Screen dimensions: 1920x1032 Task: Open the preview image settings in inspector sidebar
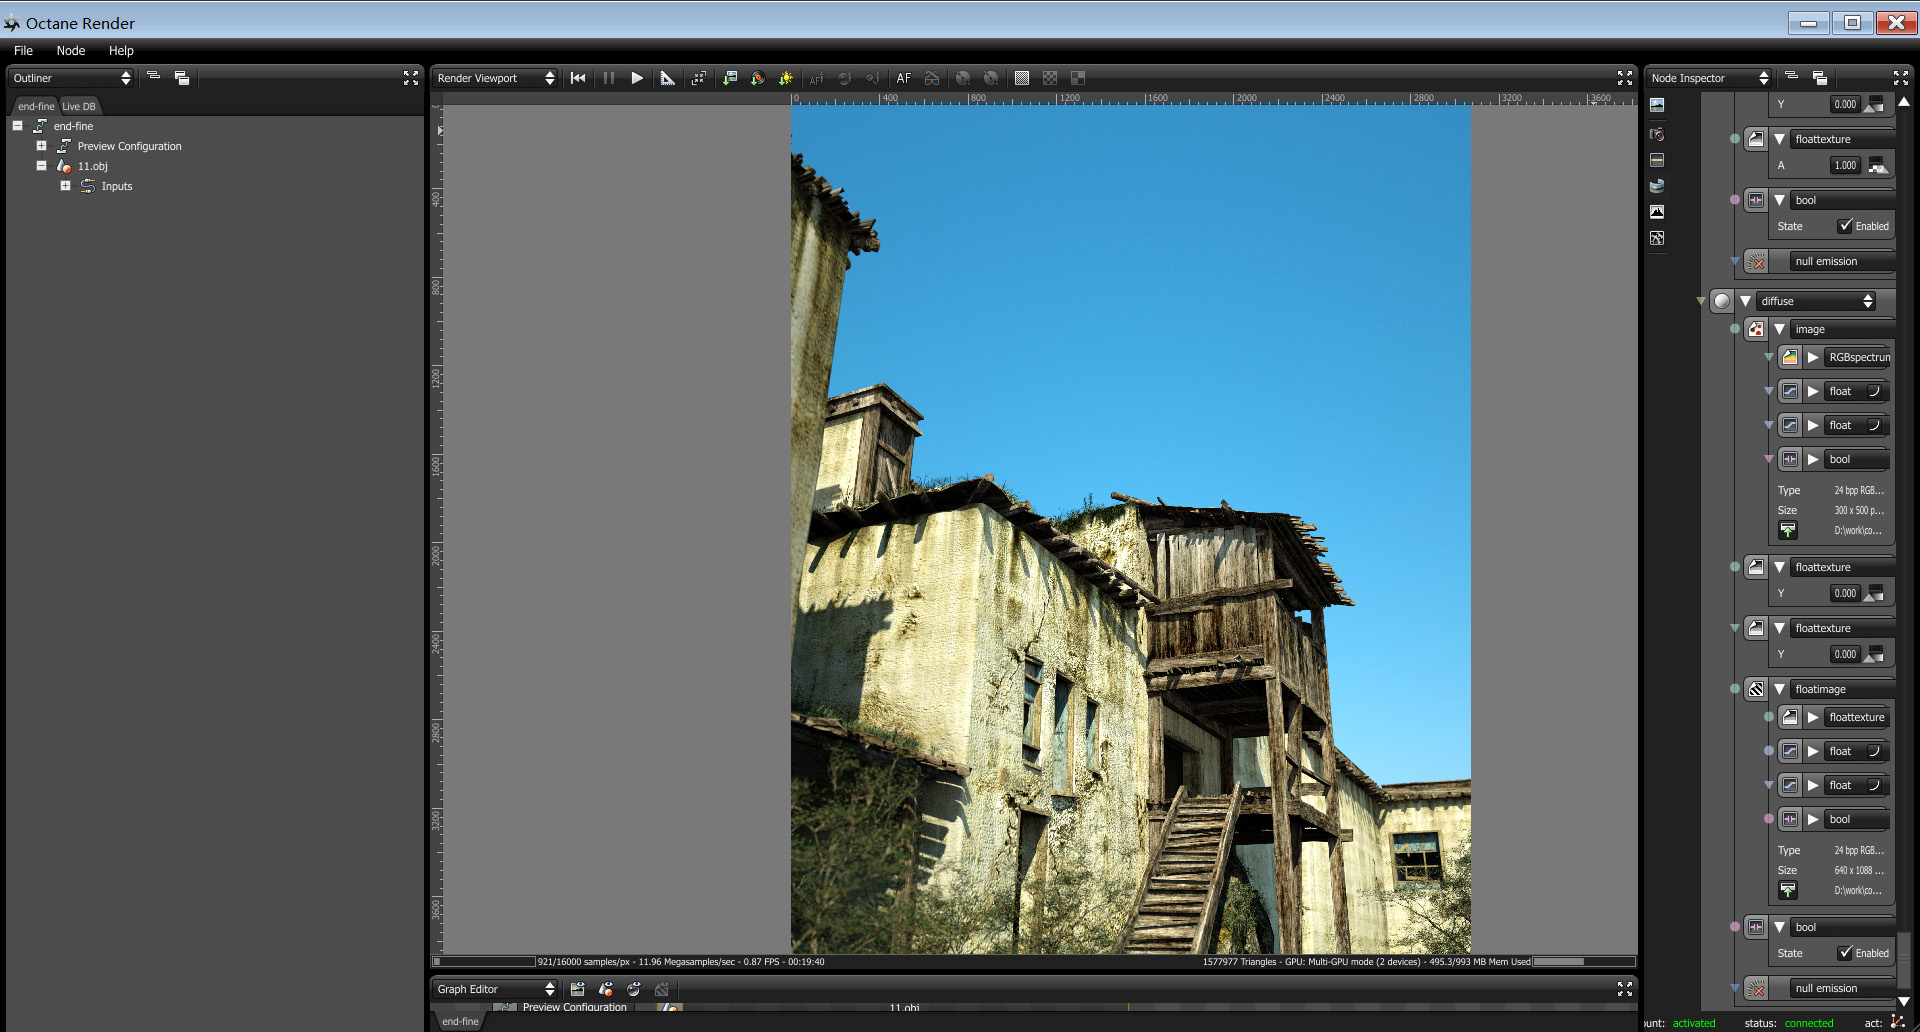point(1657,105)
